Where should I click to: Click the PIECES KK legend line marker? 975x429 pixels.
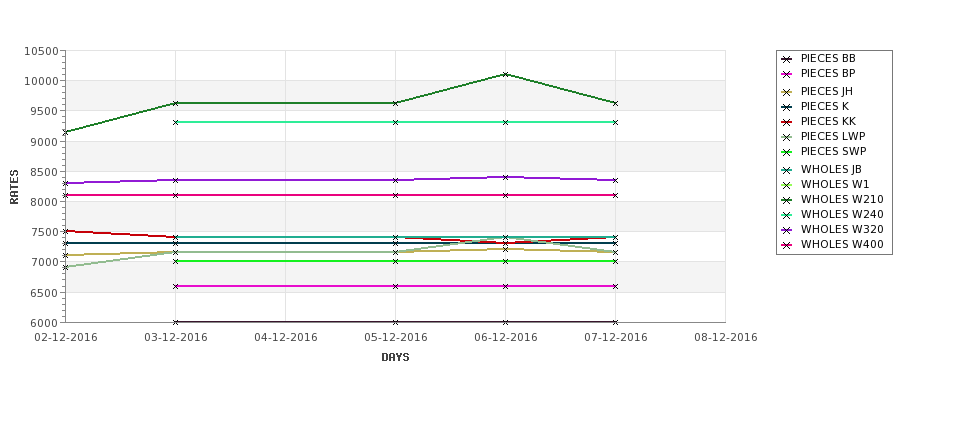click(x=787, y=121)
